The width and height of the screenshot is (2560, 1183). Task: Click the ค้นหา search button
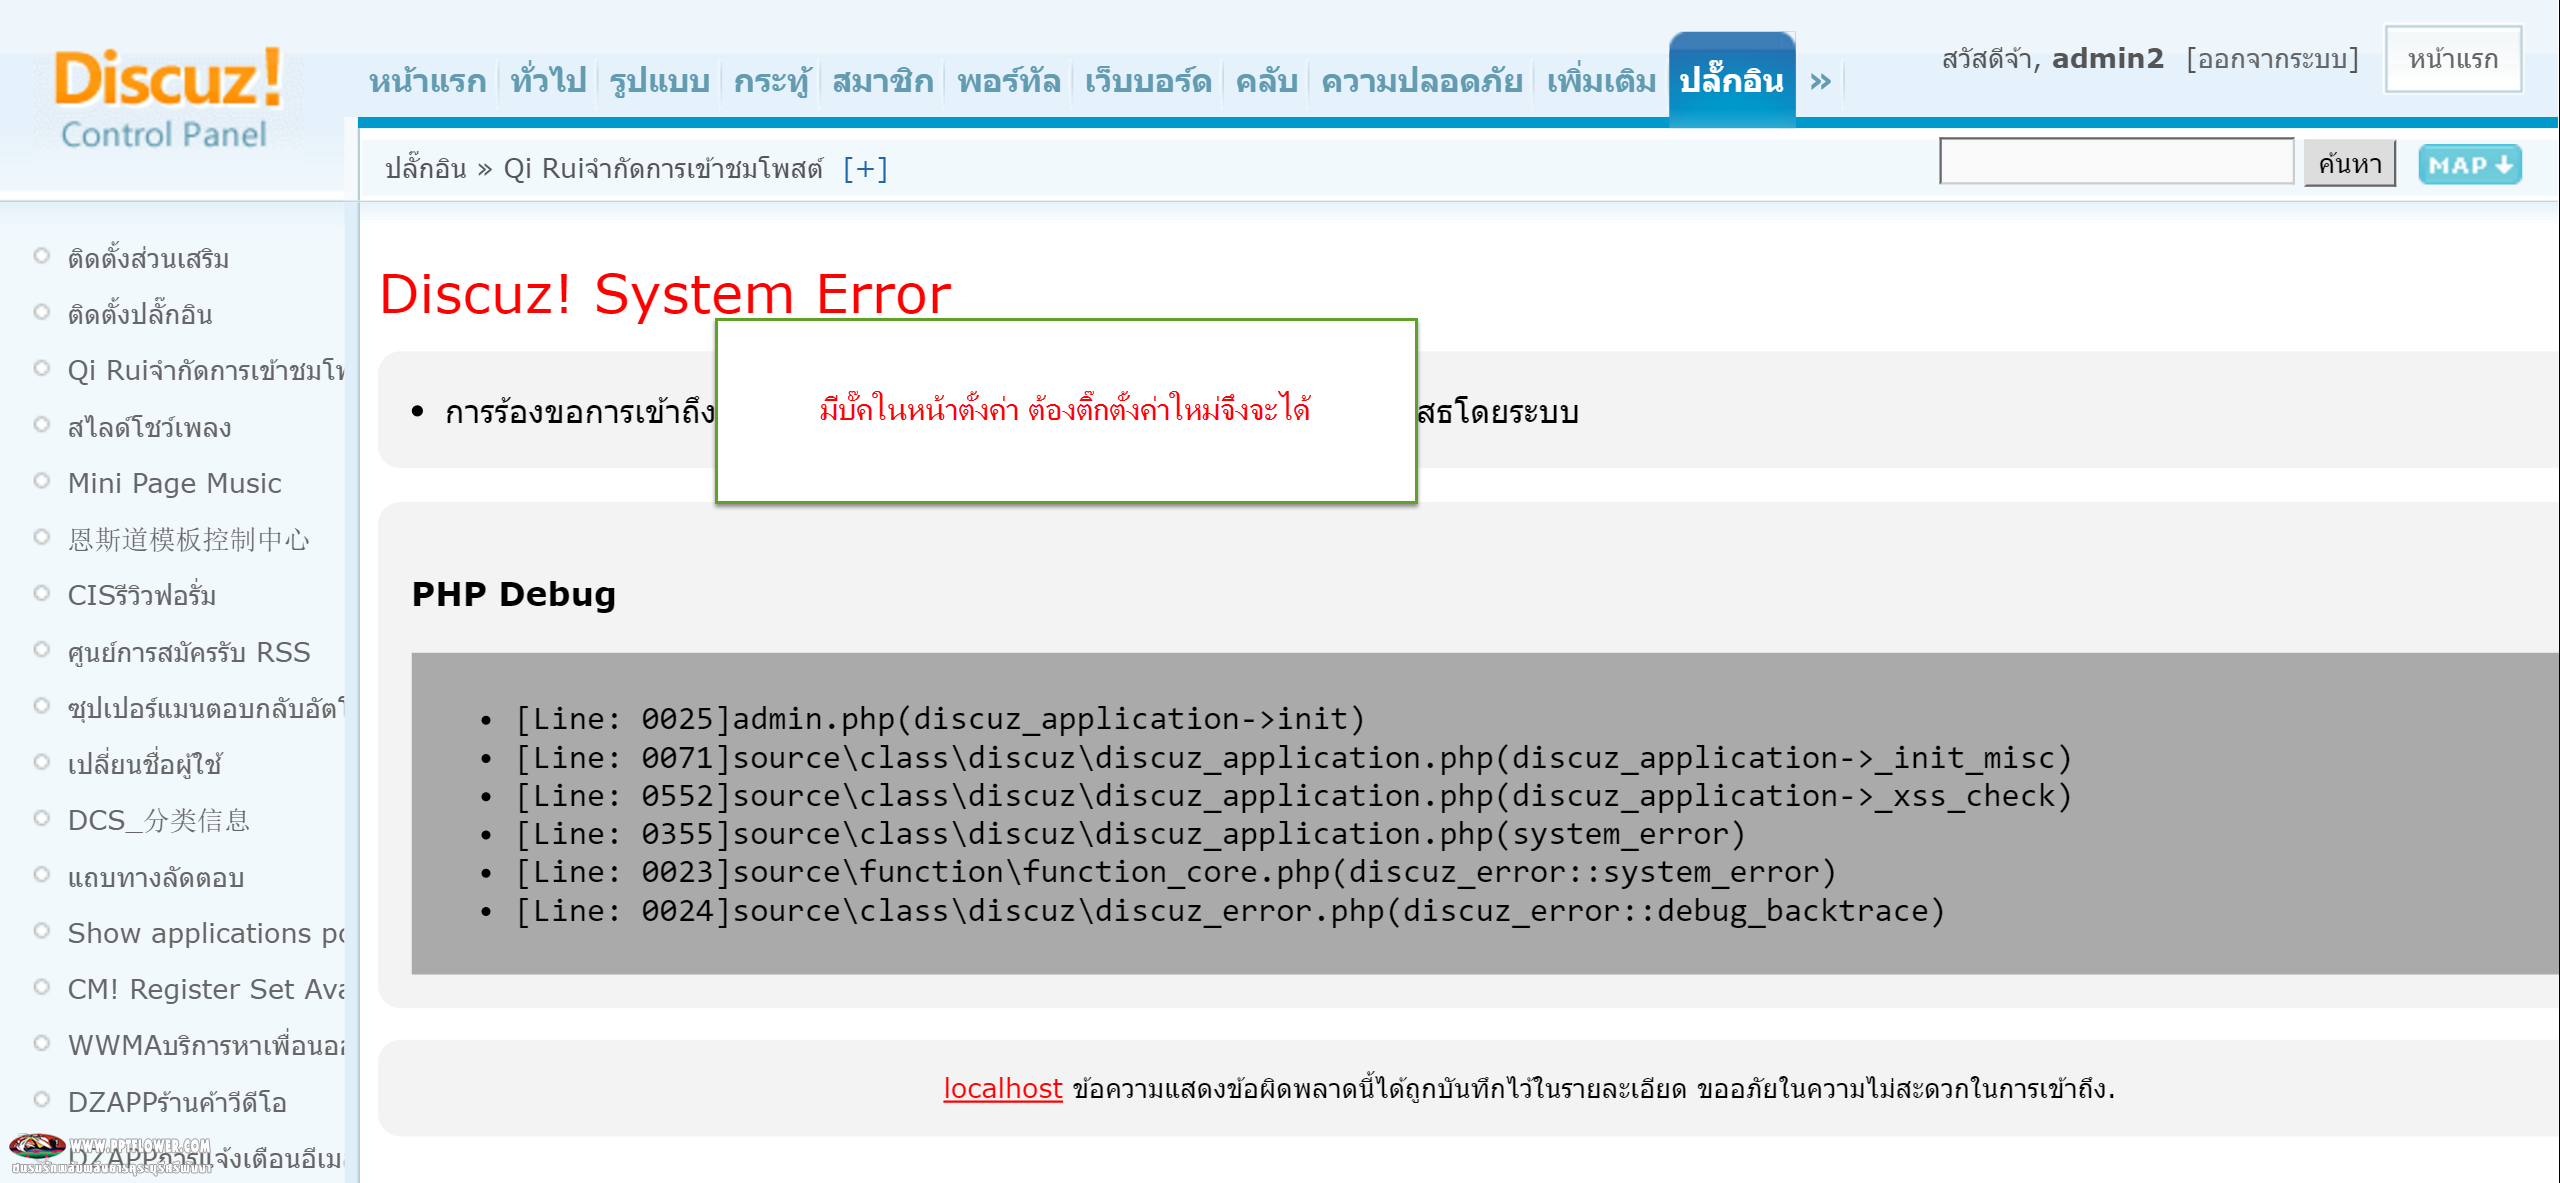(2349, 163)
